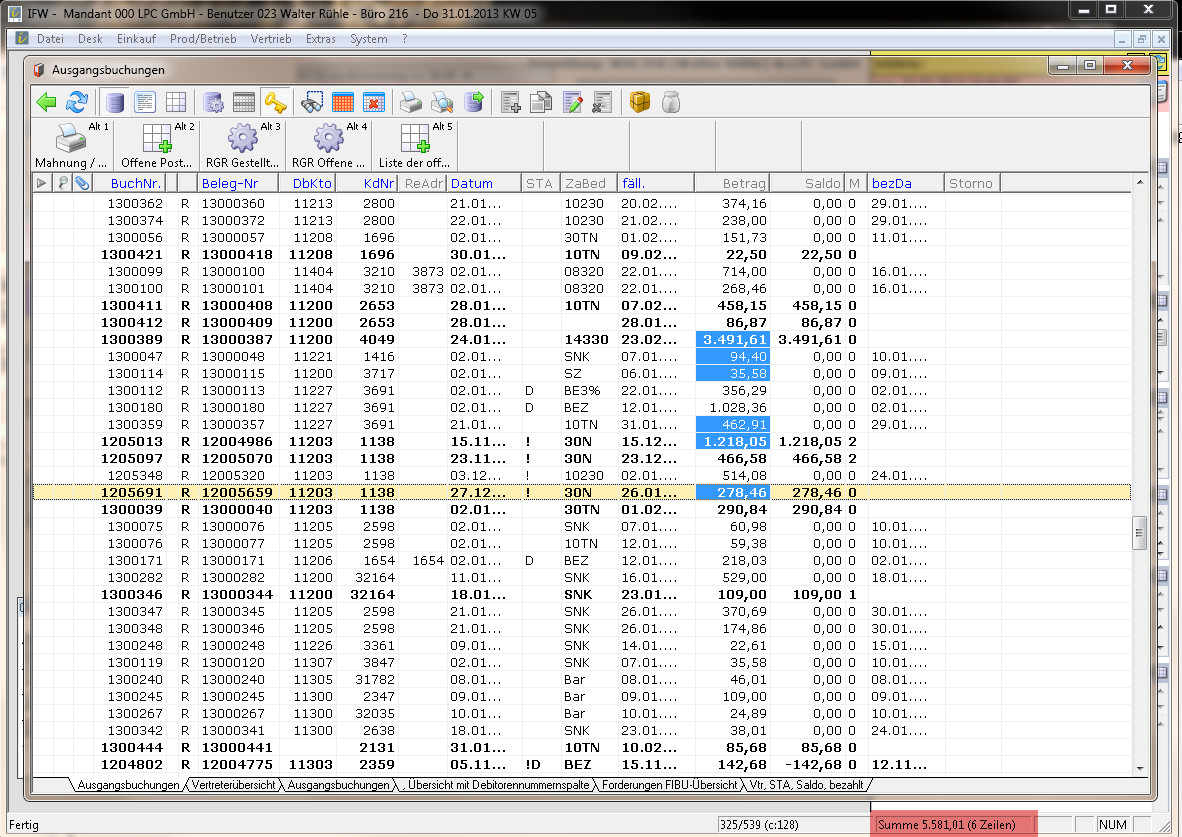
Task: Click the vertical scrollbar thumb
Action: click(x=1139, y=533)
